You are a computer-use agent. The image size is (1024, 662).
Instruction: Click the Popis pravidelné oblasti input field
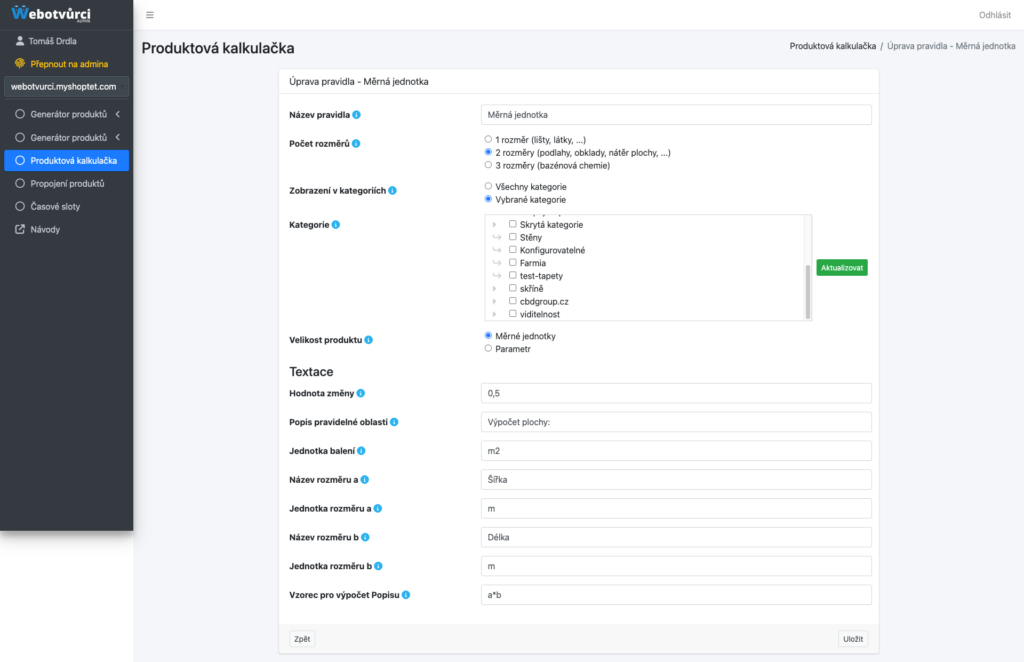676,422
